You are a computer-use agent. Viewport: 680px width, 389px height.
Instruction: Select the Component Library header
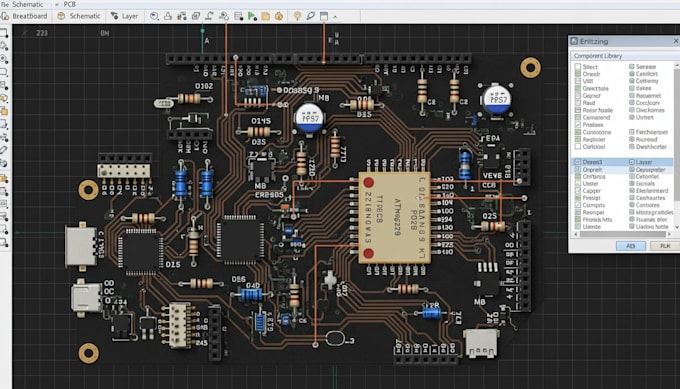pyautogui.click(x=624, y=56)
